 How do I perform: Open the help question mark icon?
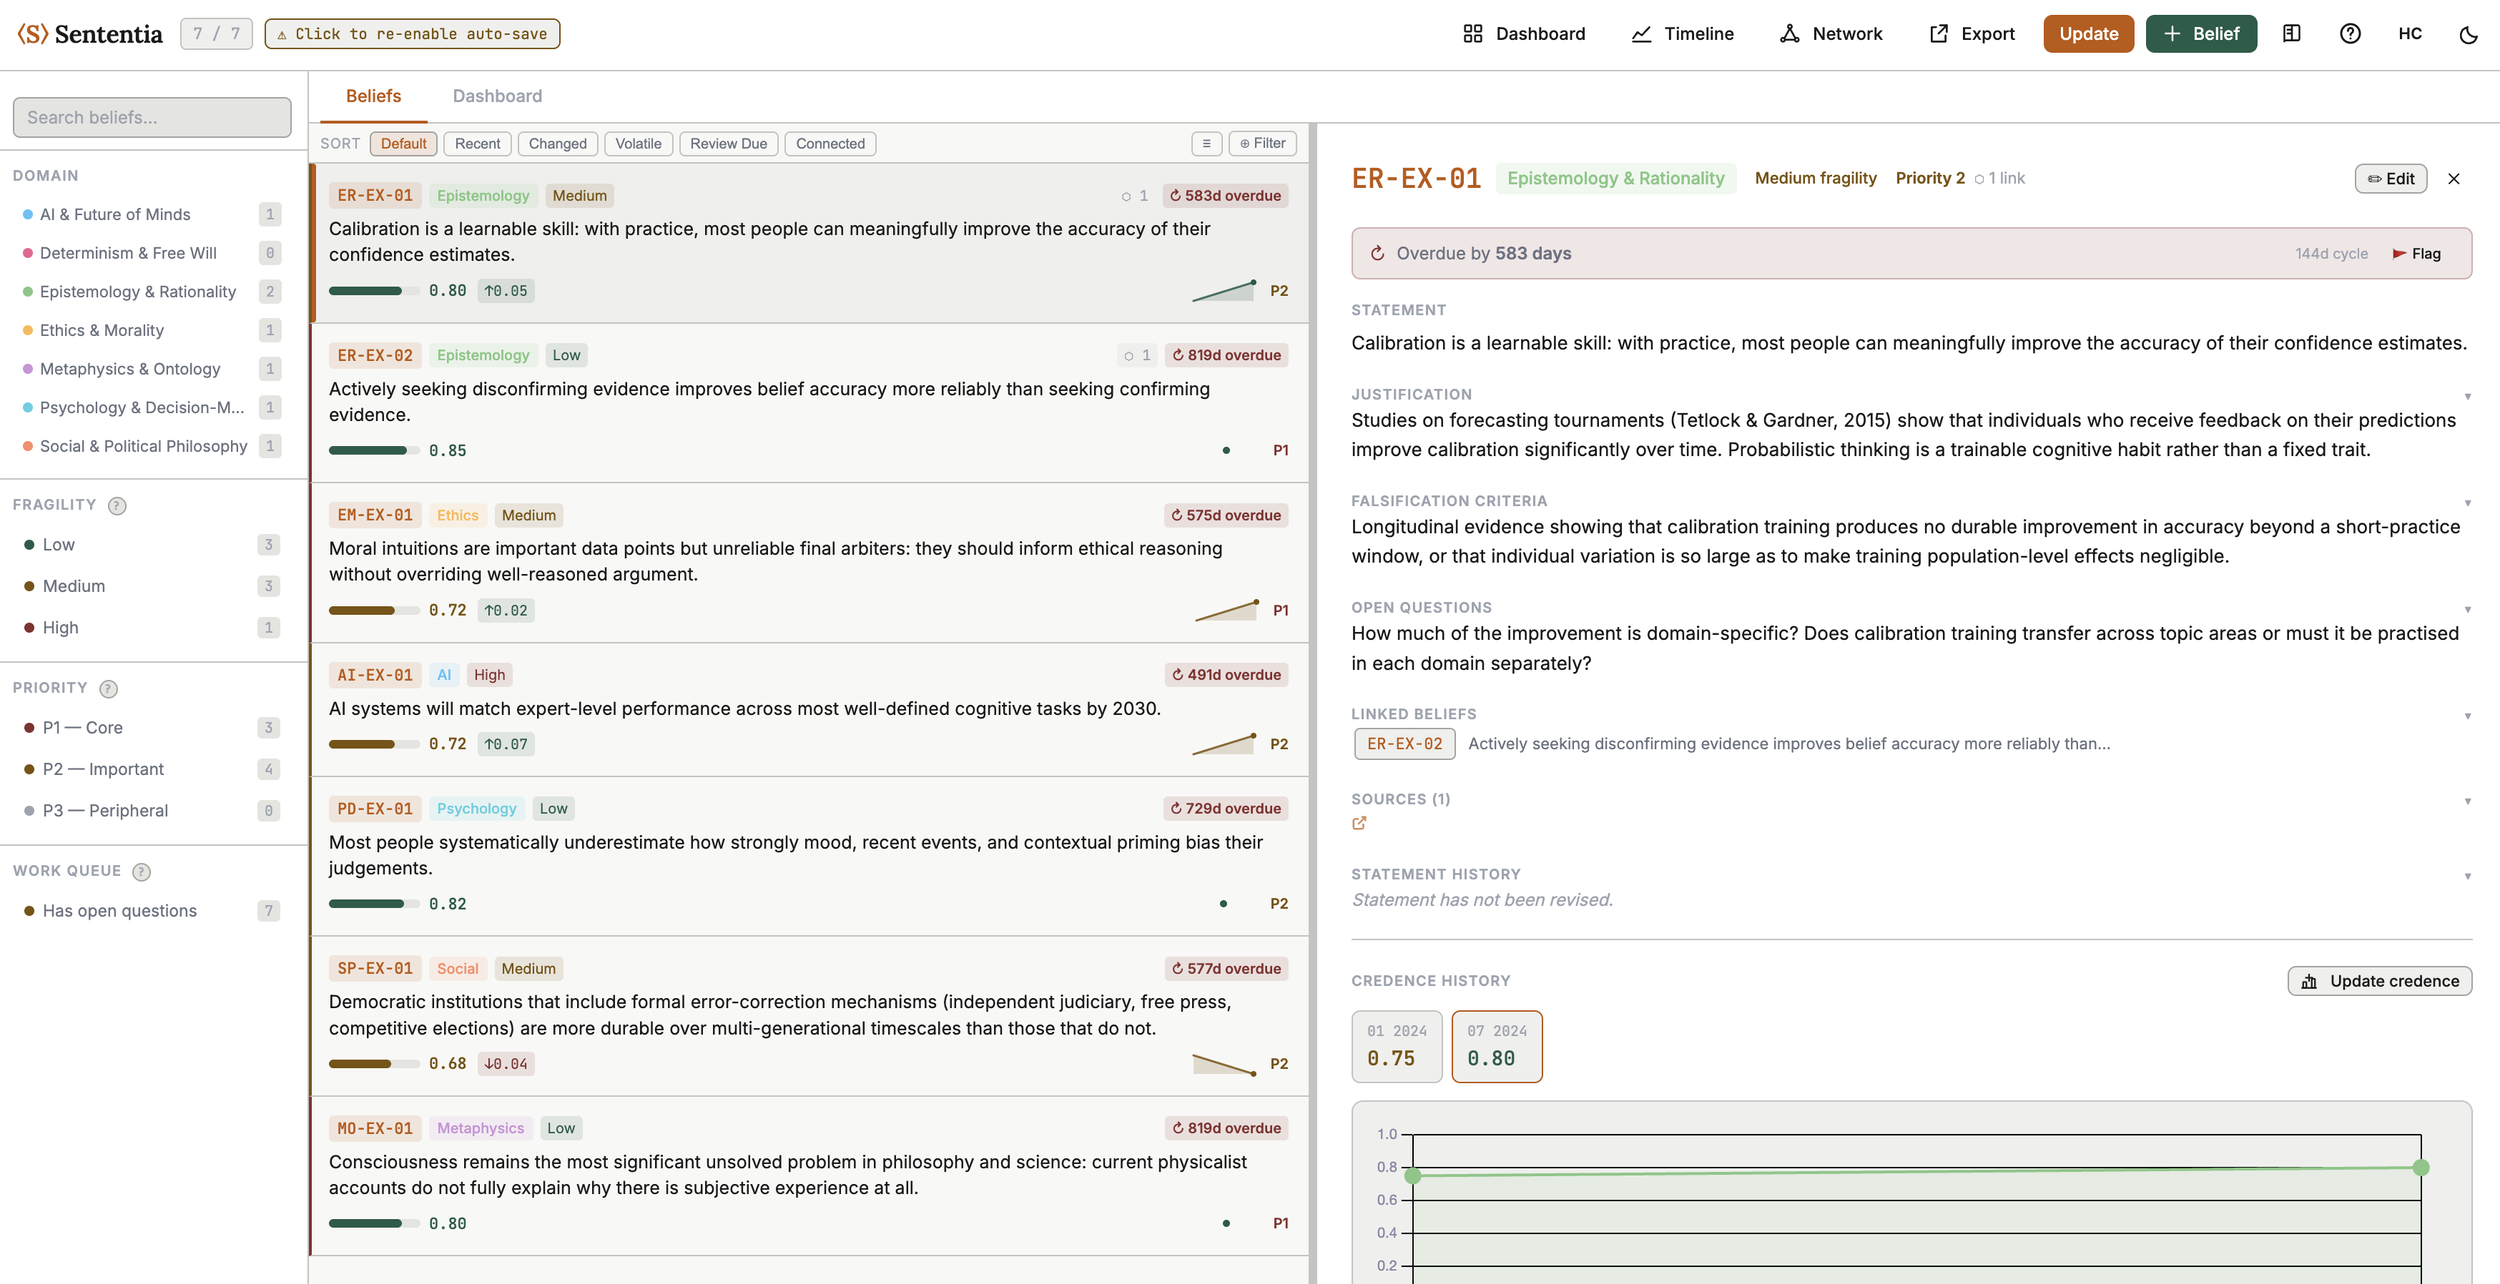click(2350, 34)
